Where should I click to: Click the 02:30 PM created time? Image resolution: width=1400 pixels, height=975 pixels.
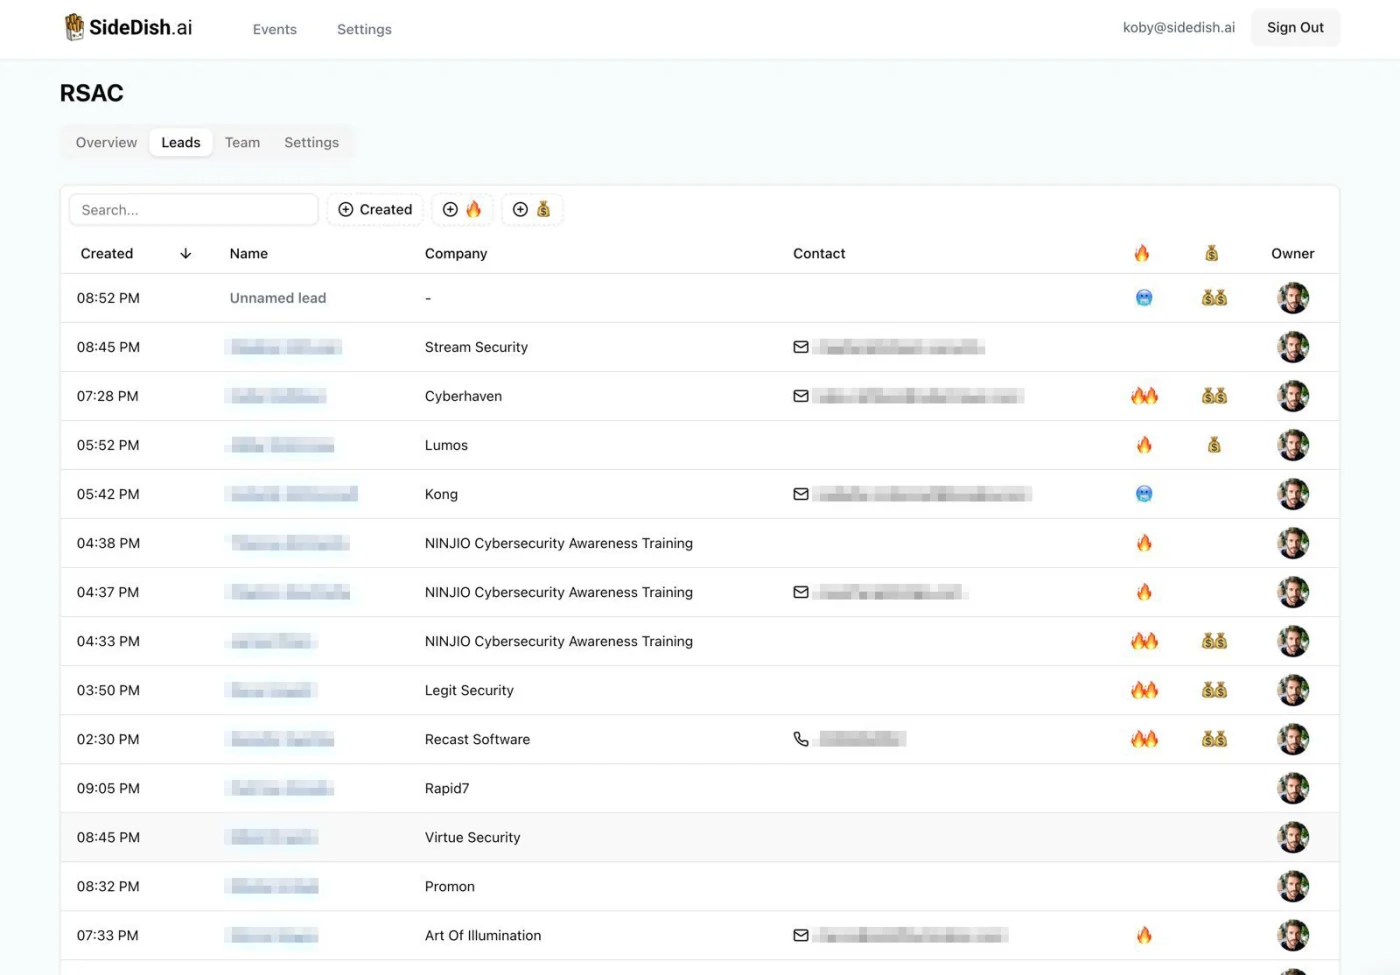pos(108,739)
